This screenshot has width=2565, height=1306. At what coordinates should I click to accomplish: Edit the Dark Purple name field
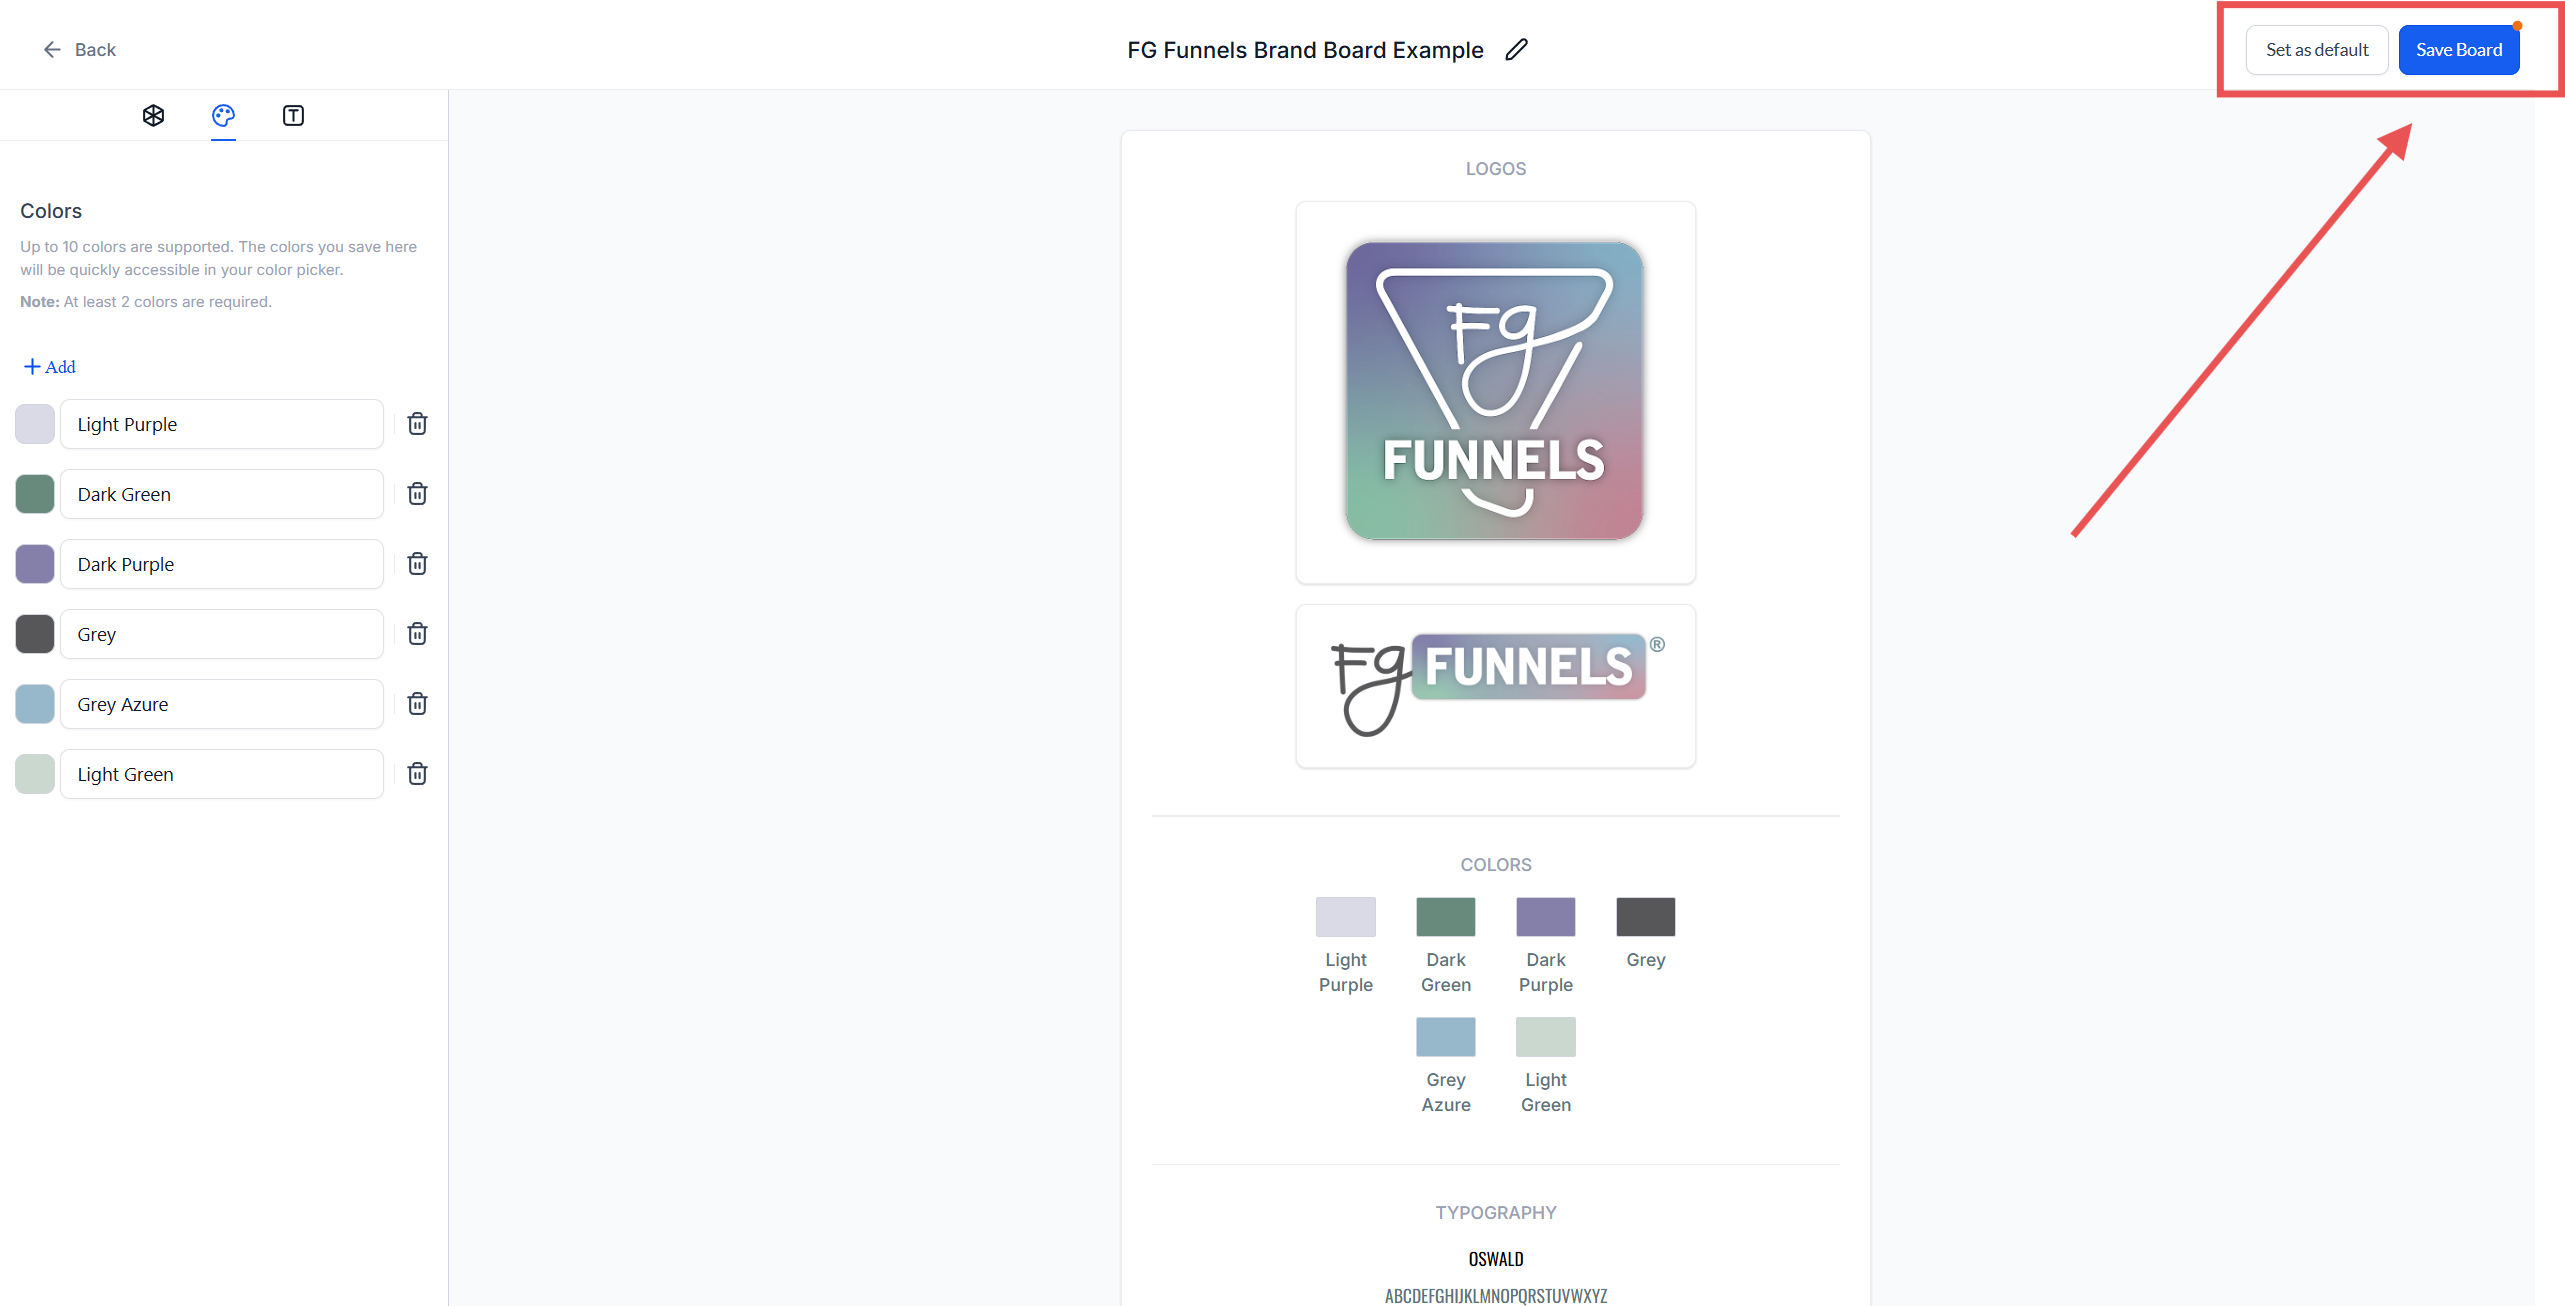coord(222,564)
